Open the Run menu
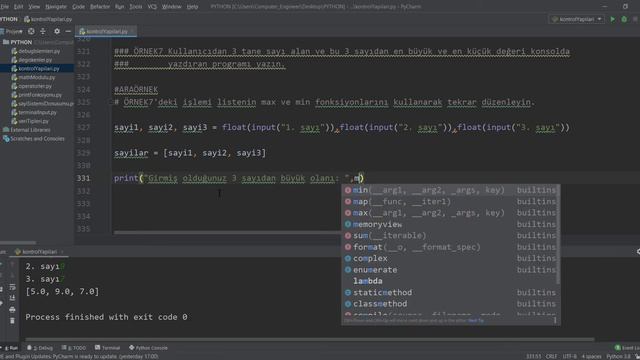640x360 pixels. tap(120, 7)
